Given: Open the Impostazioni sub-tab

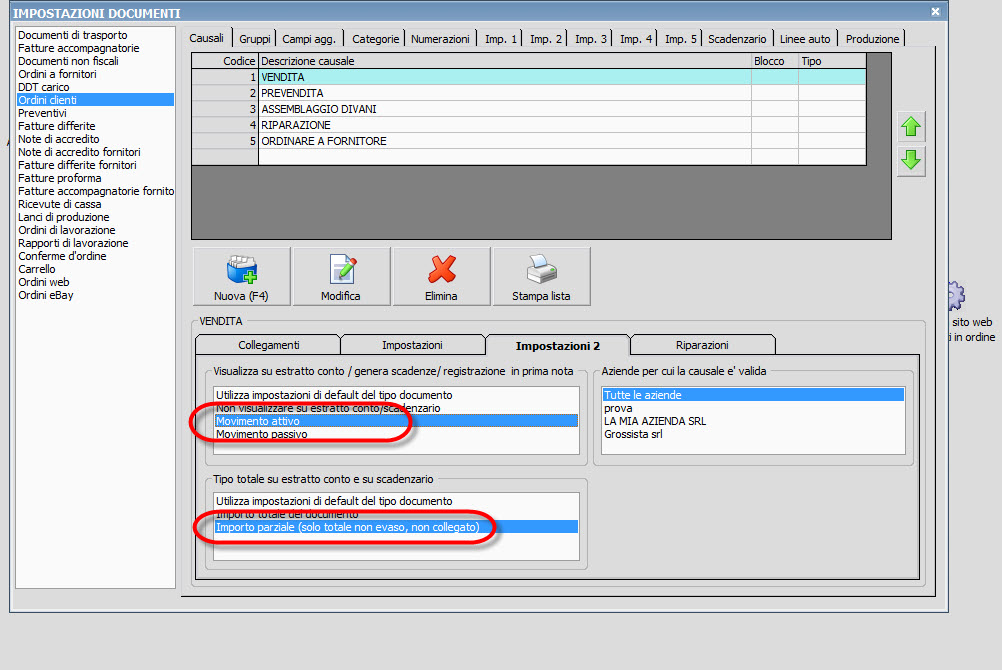Looking at the screenshot, I should [412, 345].
